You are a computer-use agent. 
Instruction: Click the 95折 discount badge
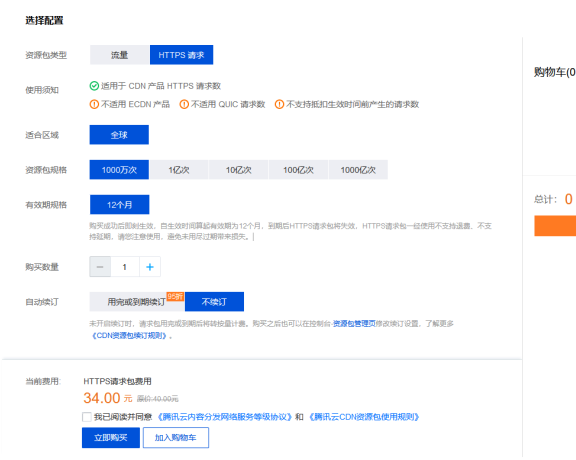[175, 296]
